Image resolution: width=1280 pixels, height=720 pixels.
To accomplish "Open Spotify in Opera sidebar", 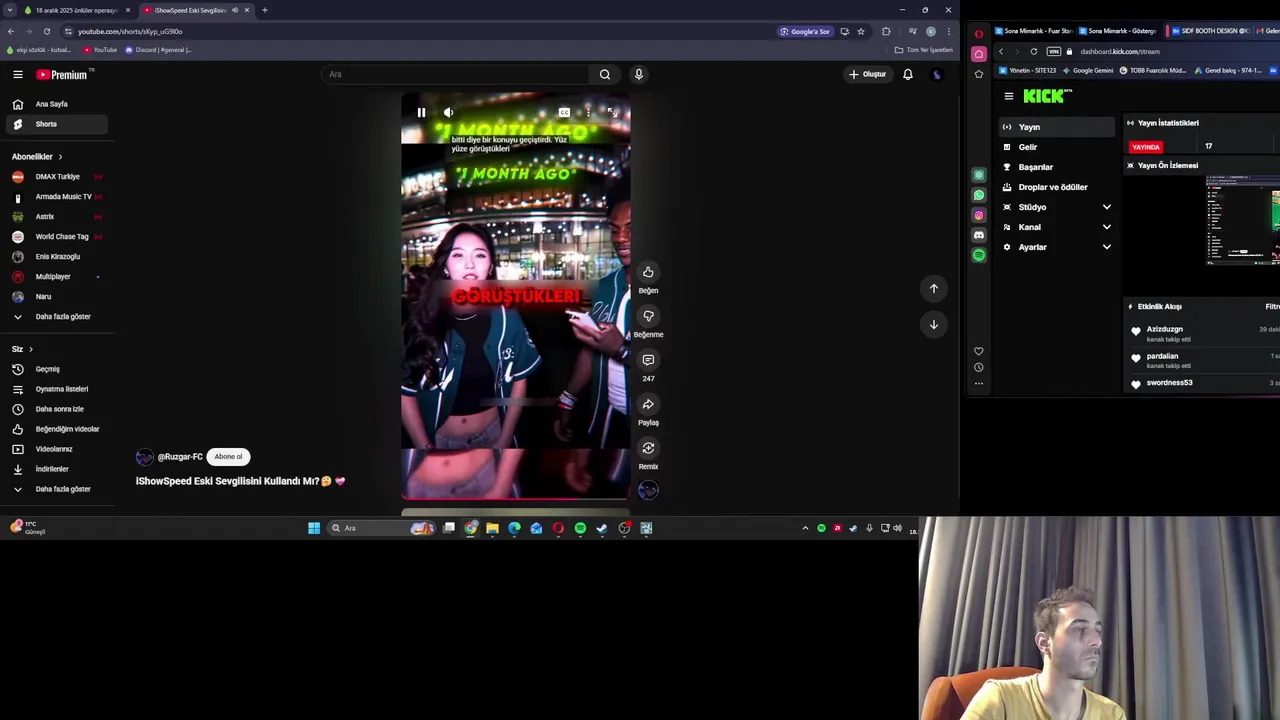I will (x=979, y=255).
